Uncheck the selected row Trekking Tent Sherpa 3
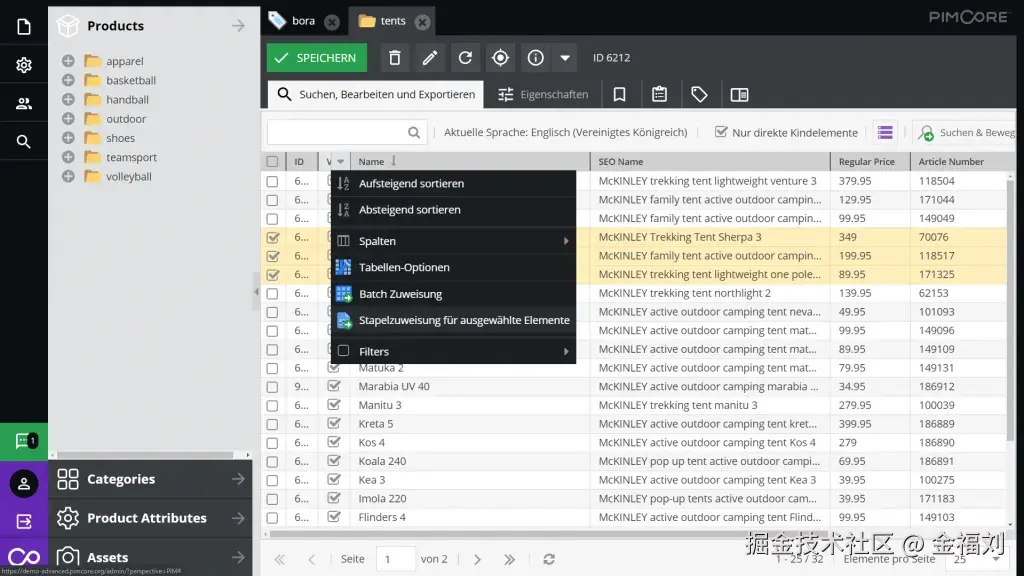This screenshot has width=1024, height=576. (x=272, y=237)
